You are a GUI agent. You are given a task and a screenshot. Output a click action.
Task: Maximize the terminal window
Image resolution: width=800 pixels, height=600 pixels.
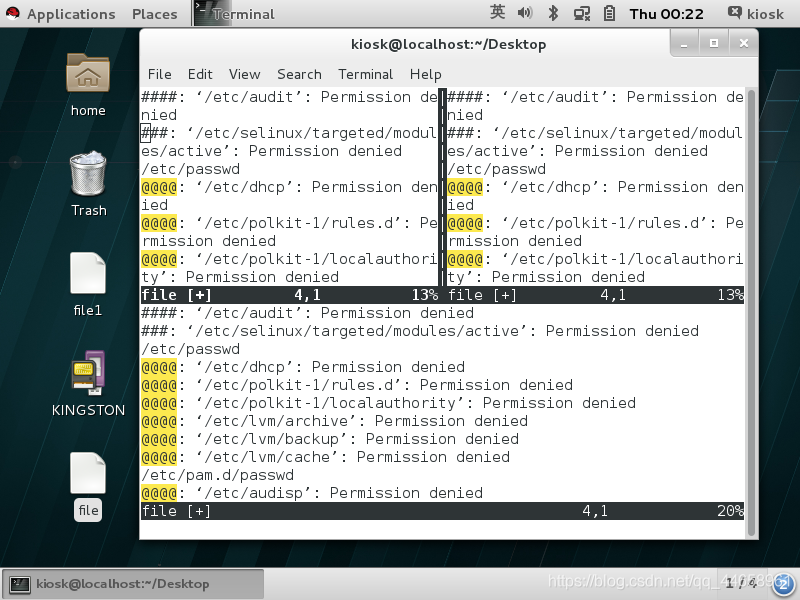point(714,44)
